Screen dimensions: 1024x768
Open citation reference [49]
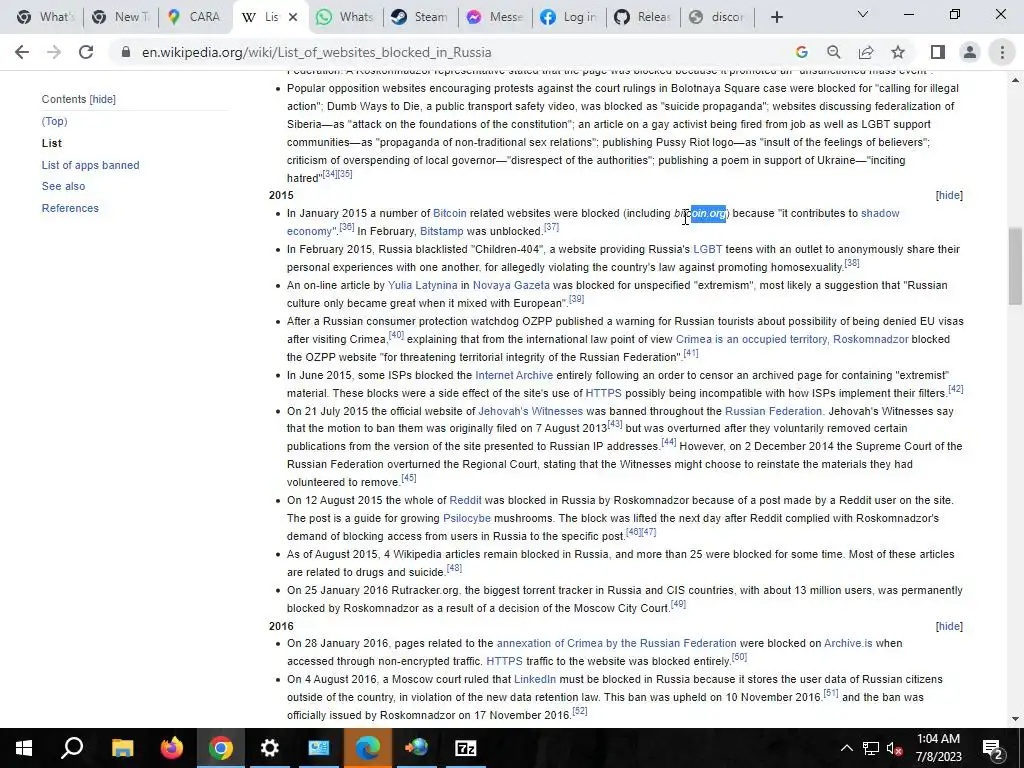[x=678, y=604]
